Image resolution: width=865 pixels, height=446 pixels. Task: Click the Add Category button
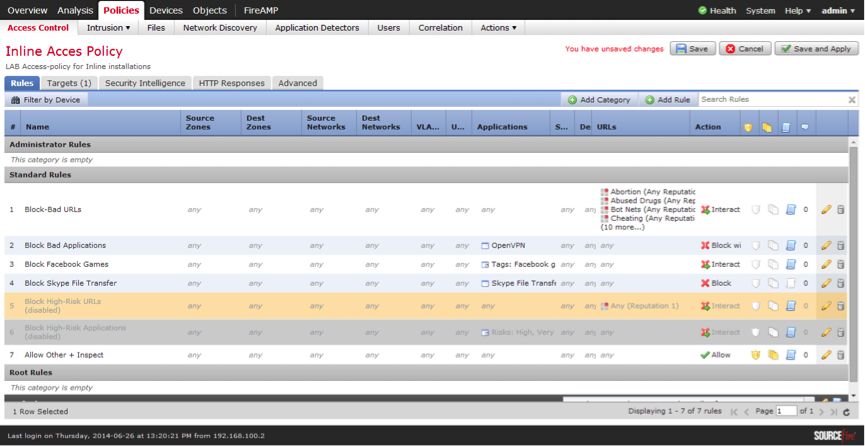tap(599, 100)
